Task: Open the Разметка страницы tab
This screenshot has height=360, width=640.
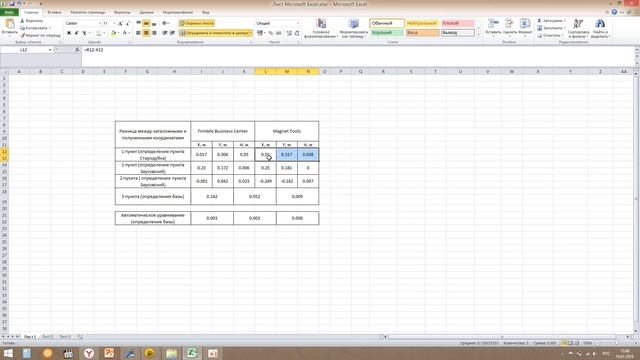Action: pos(87,12)
